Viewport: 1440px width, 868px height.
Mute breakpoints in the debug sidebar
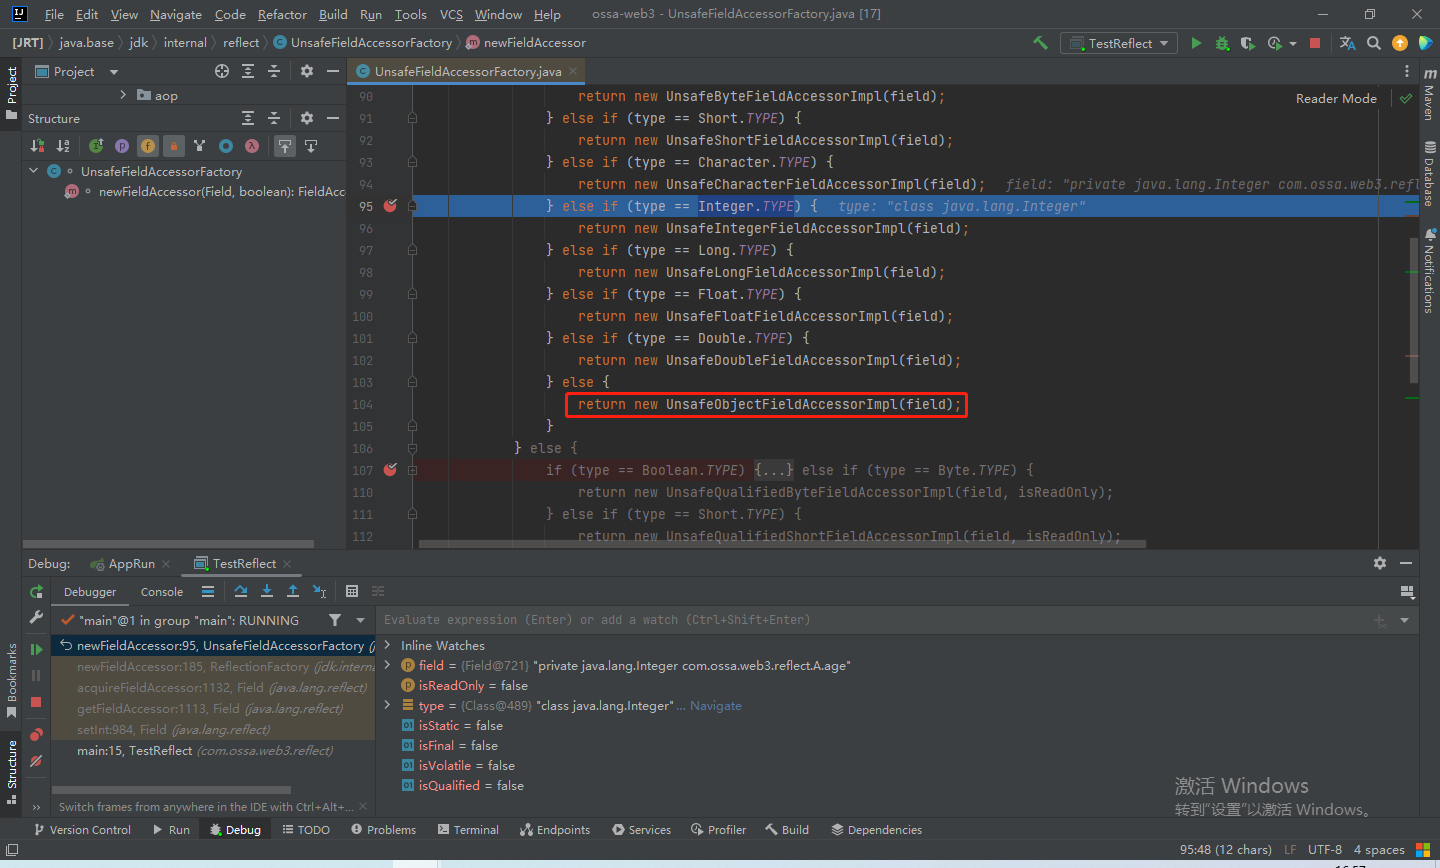click(x=36, y=761)
